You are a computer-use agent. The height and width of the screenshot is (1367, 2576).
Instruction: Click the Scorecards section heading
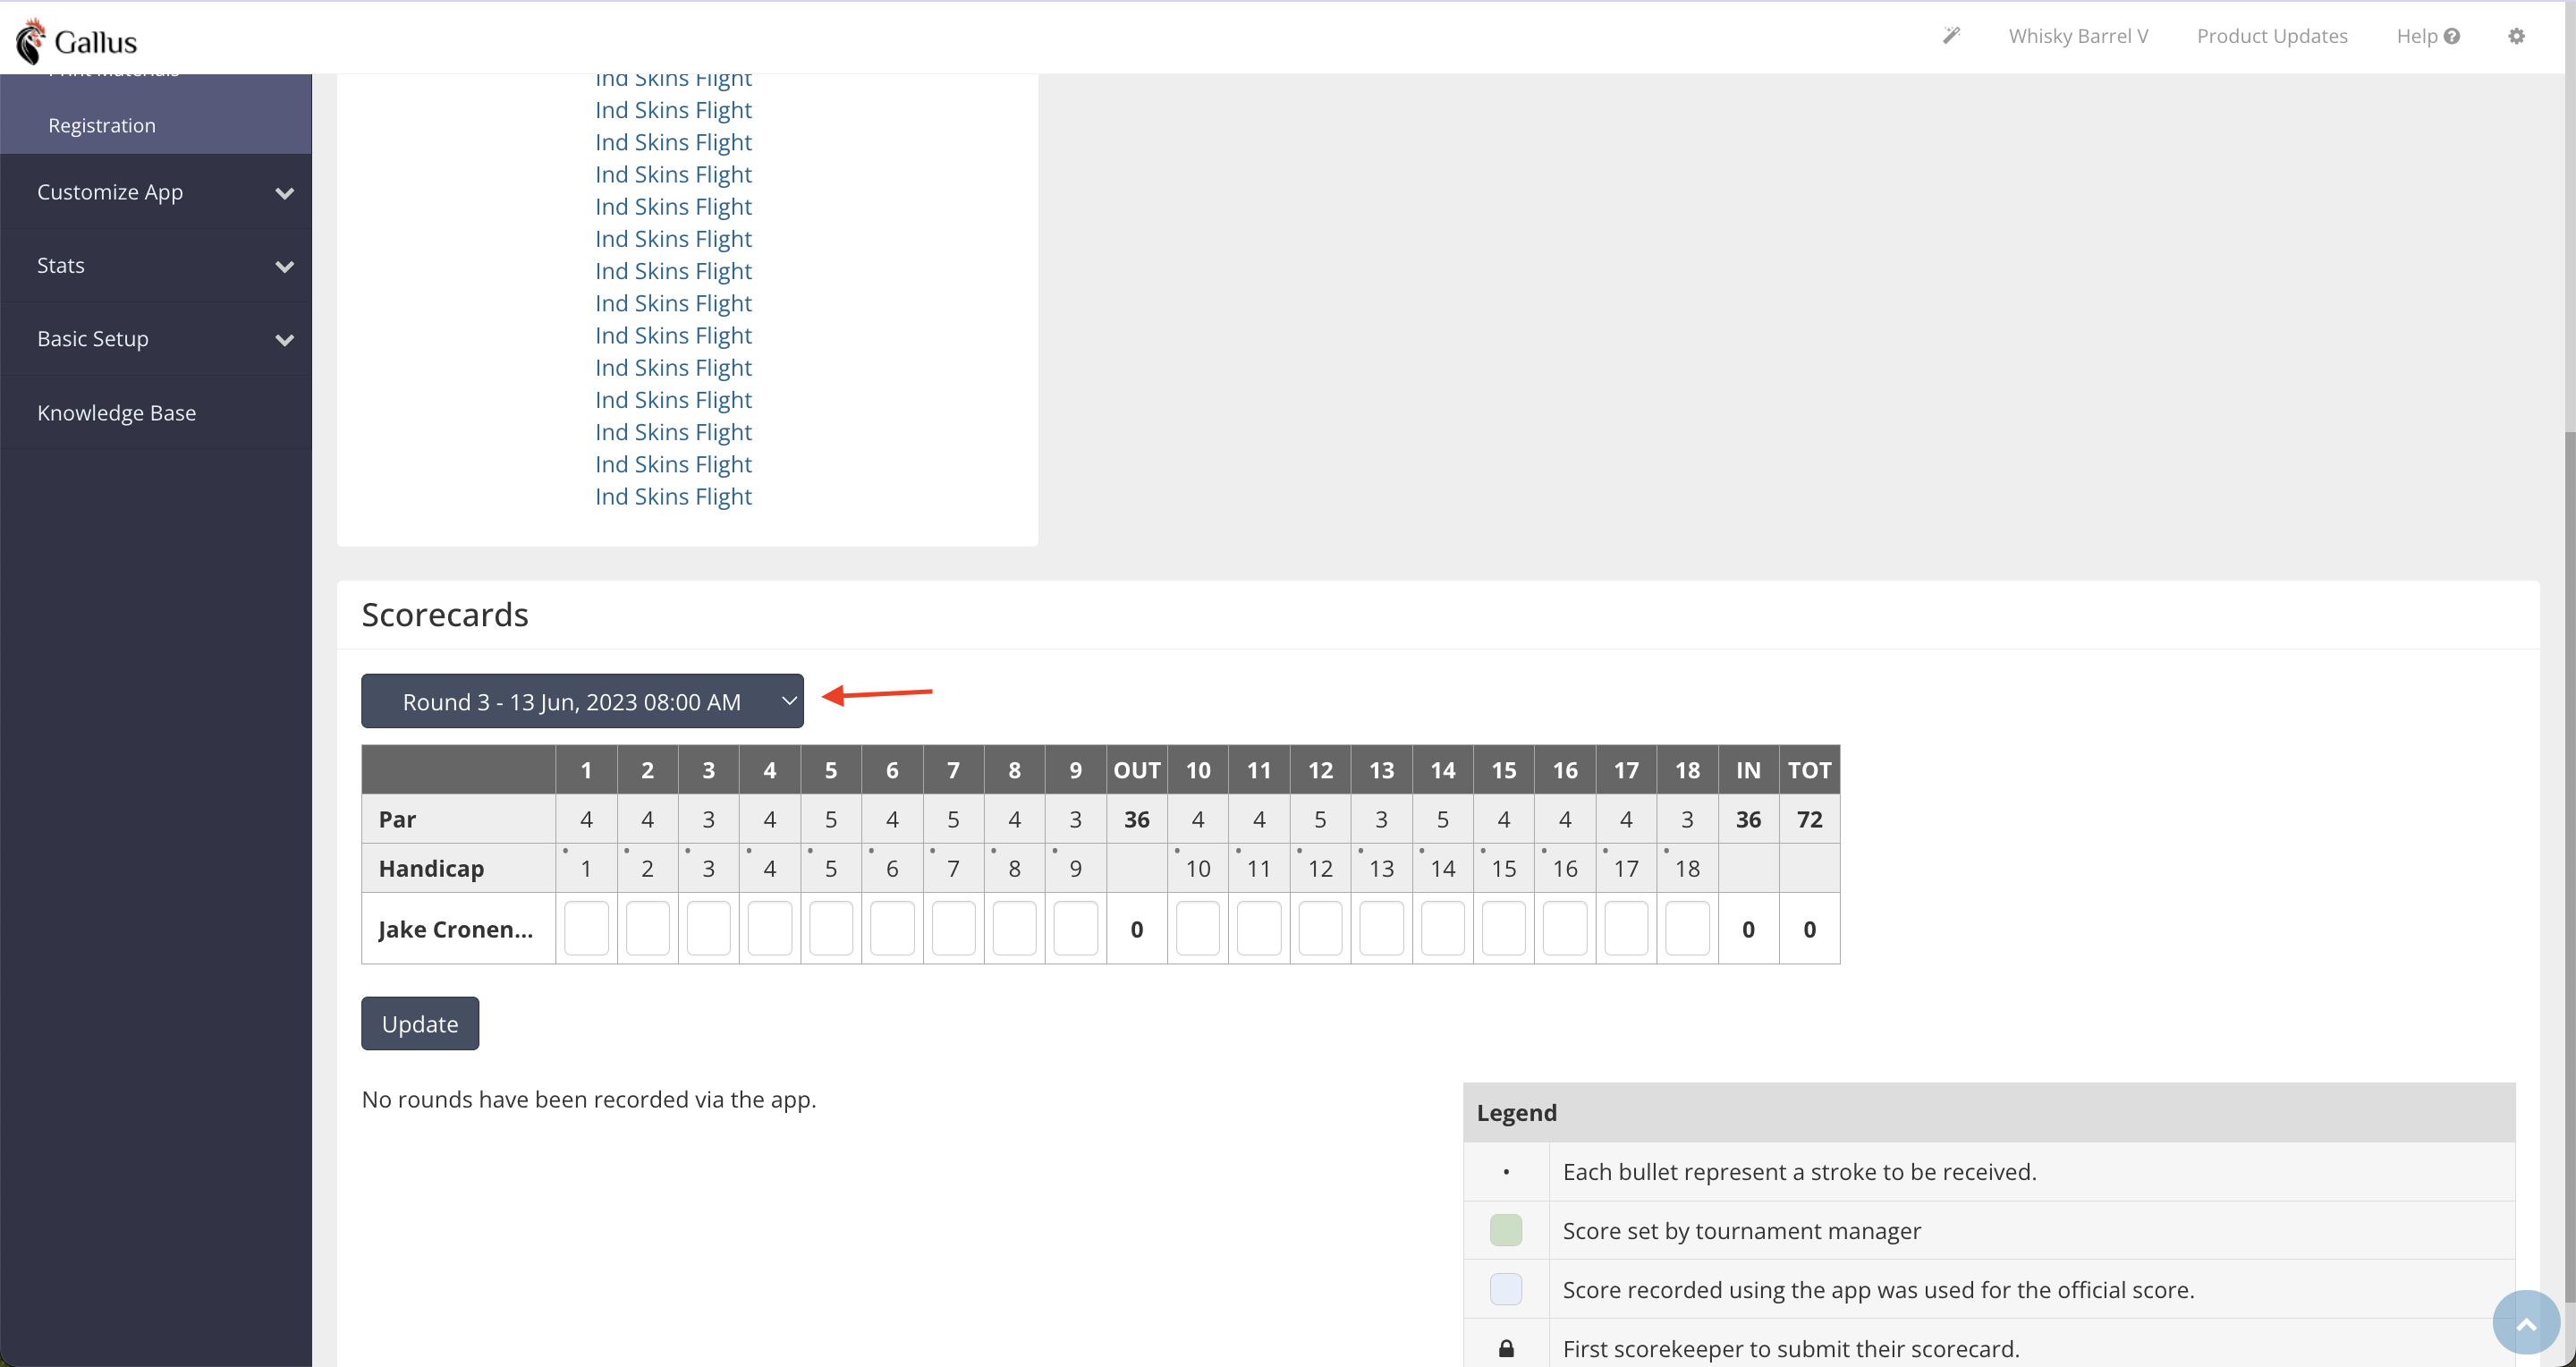pos(445,614)
